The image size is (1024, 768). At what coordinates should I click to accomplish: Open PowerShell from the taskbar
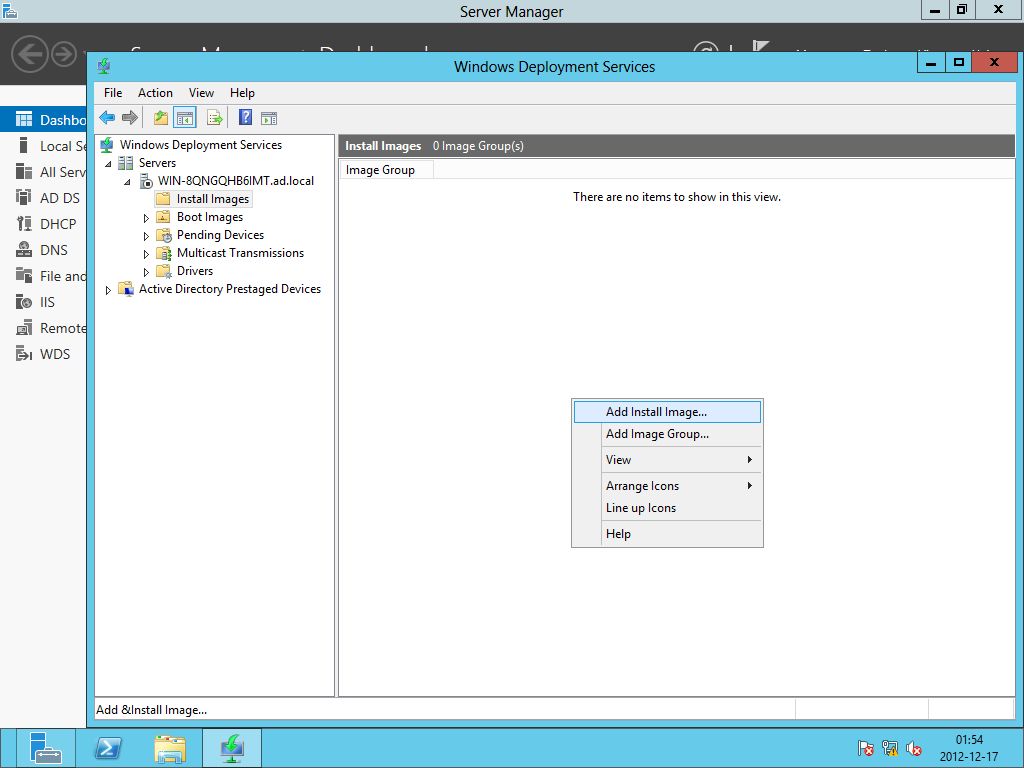(x=108, y=748)
